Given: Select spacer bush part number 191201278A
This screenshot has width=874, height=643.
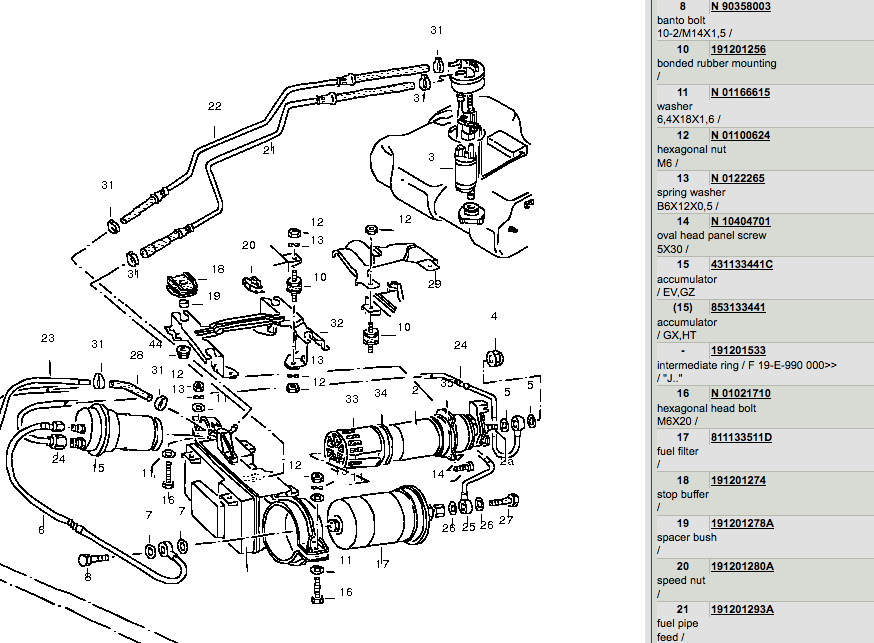Looking at the screenshot, I should pos(742,523).
